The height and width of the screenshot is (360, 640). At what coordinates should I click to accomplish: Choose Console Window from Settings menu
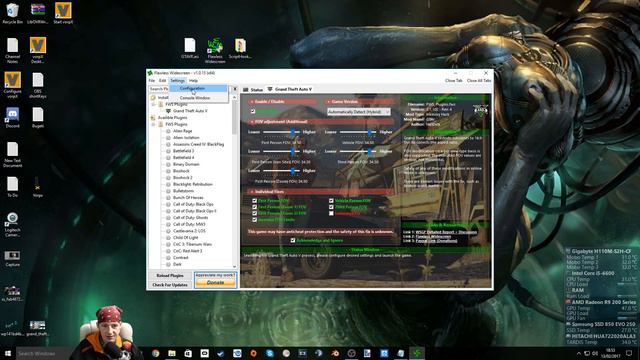tap(198, 98)
